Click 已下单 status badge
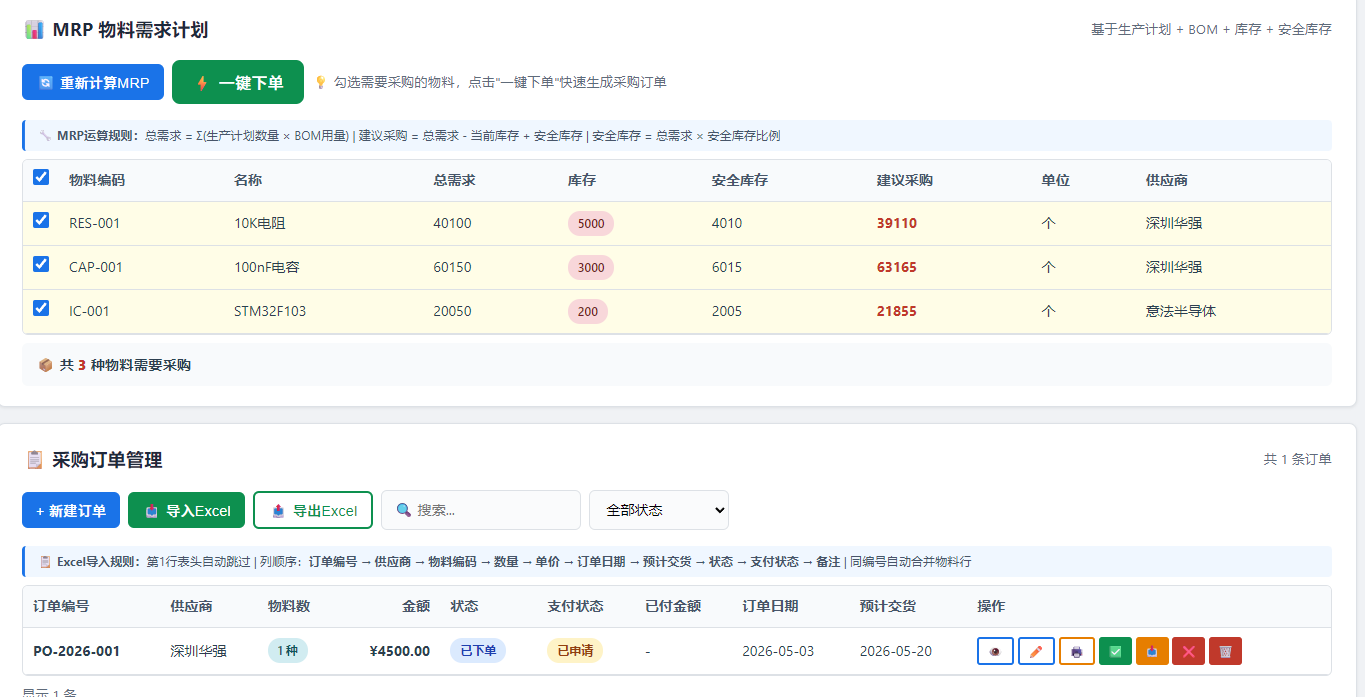Screen dimensions: 1365x697 [478, 651]
